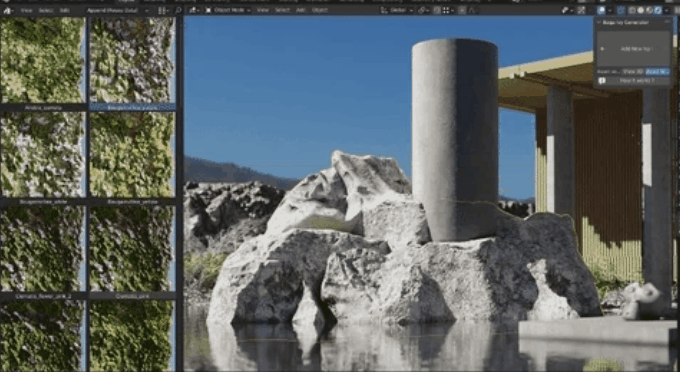680x372 pixels.
Task: Click the Clematis pink asset label
Action: pyautogui.click(x=132, y=296)
